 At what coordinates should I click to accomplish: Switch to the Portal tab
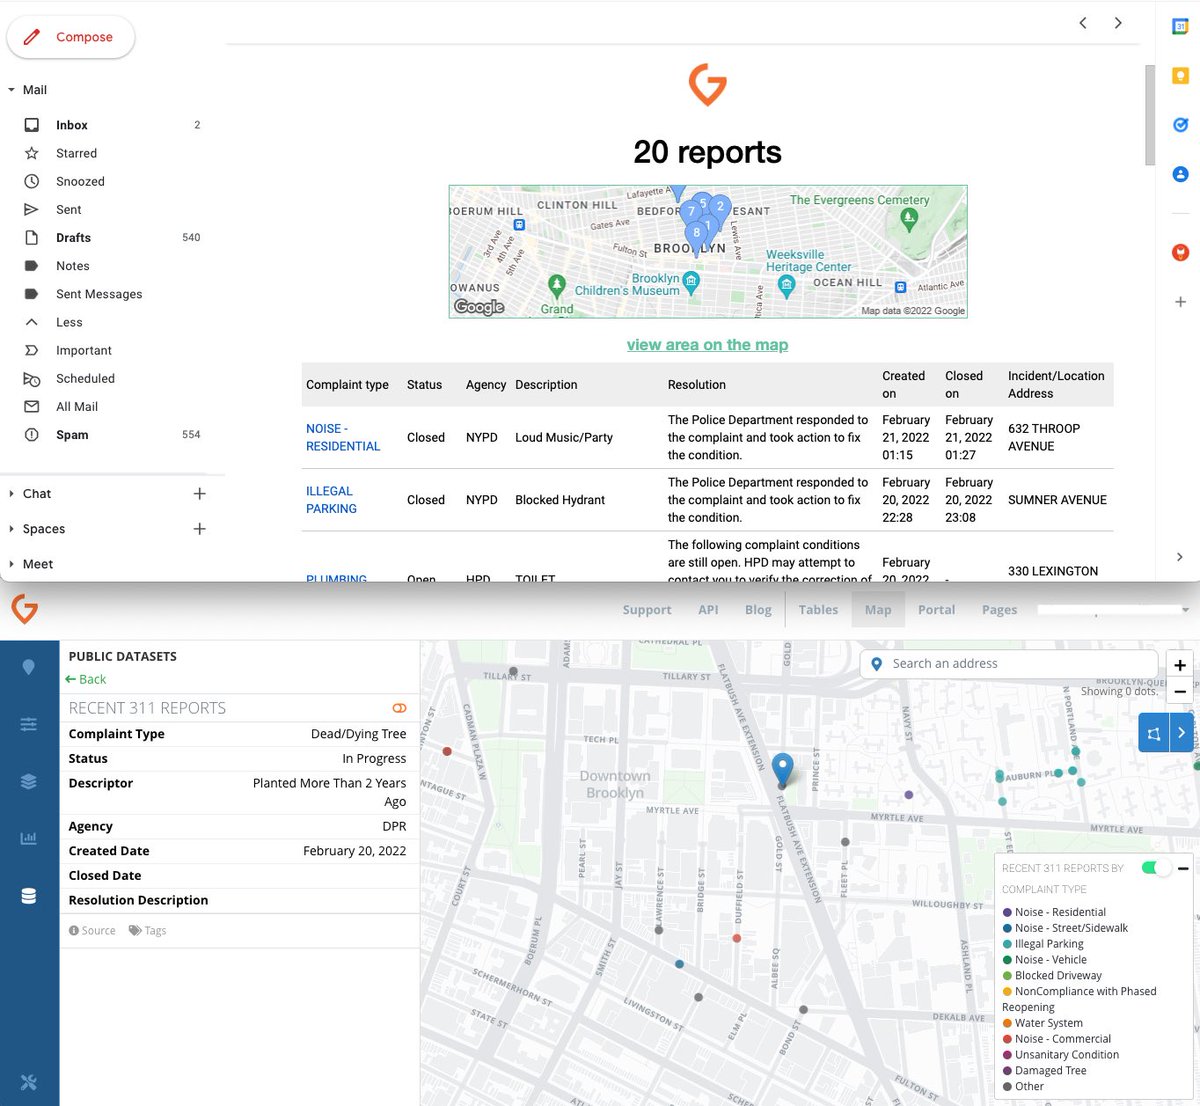pos(936,610)
